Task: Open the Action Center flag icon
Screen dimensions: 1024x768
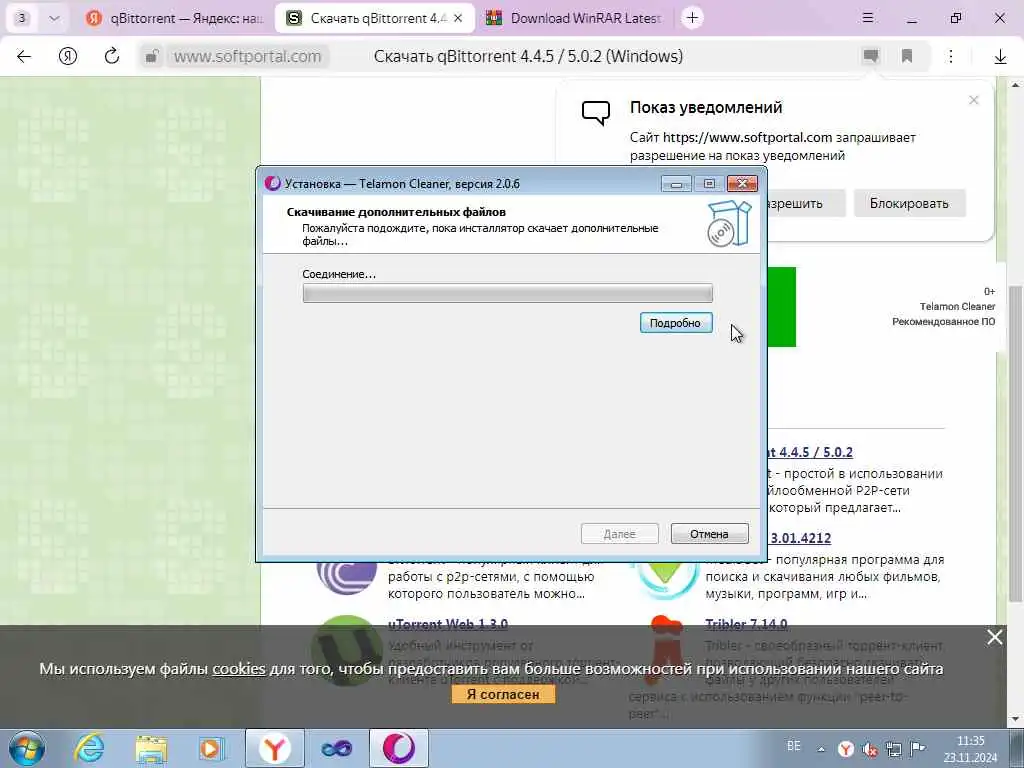Action: pos(918,748)
